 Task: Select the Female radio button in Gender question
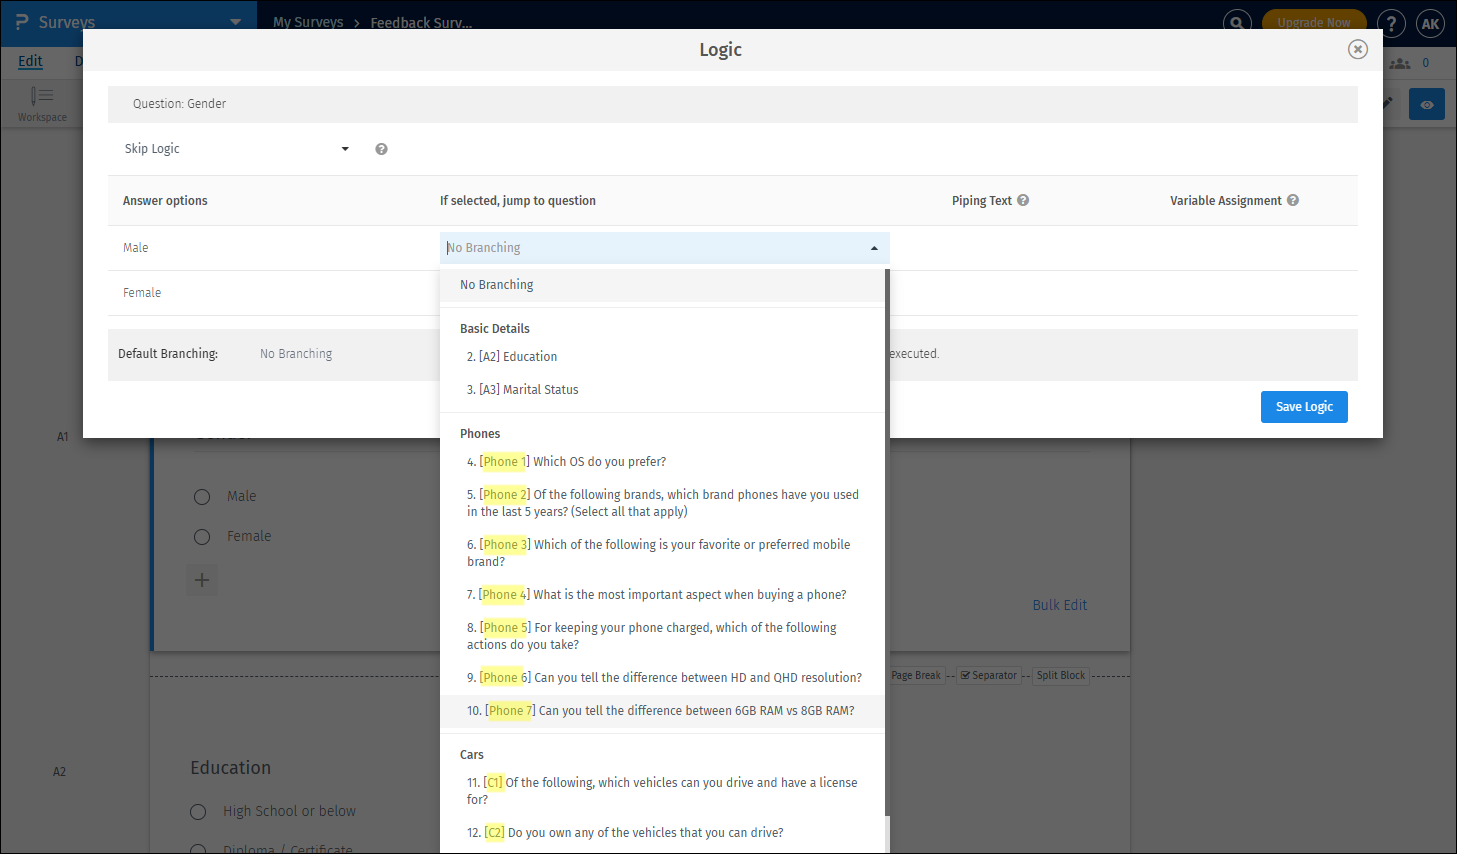click(201, 536)
